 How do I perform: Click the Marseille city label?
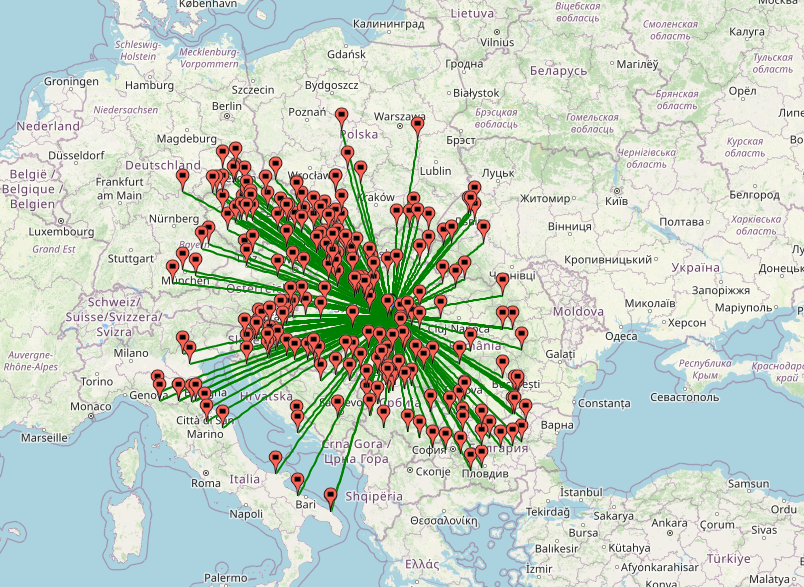[45, 438]
